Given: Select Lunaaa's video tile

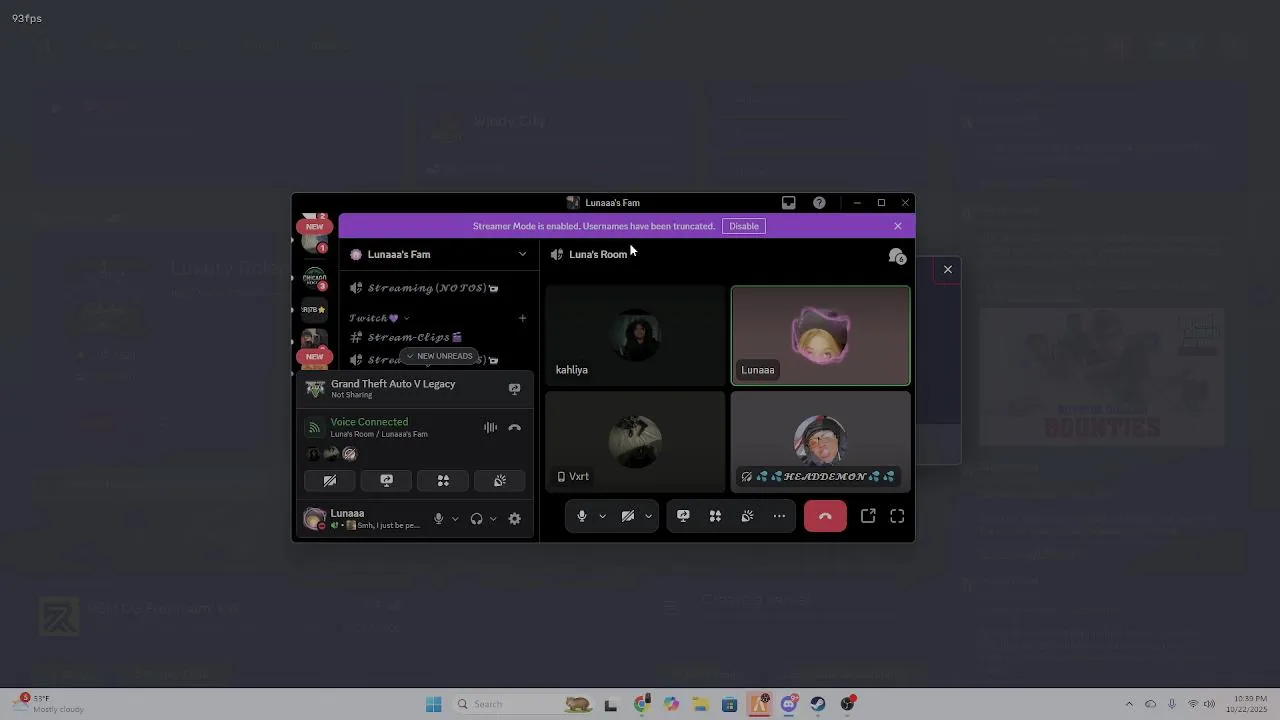Looking at the screenshot, I should pos(821,335).
